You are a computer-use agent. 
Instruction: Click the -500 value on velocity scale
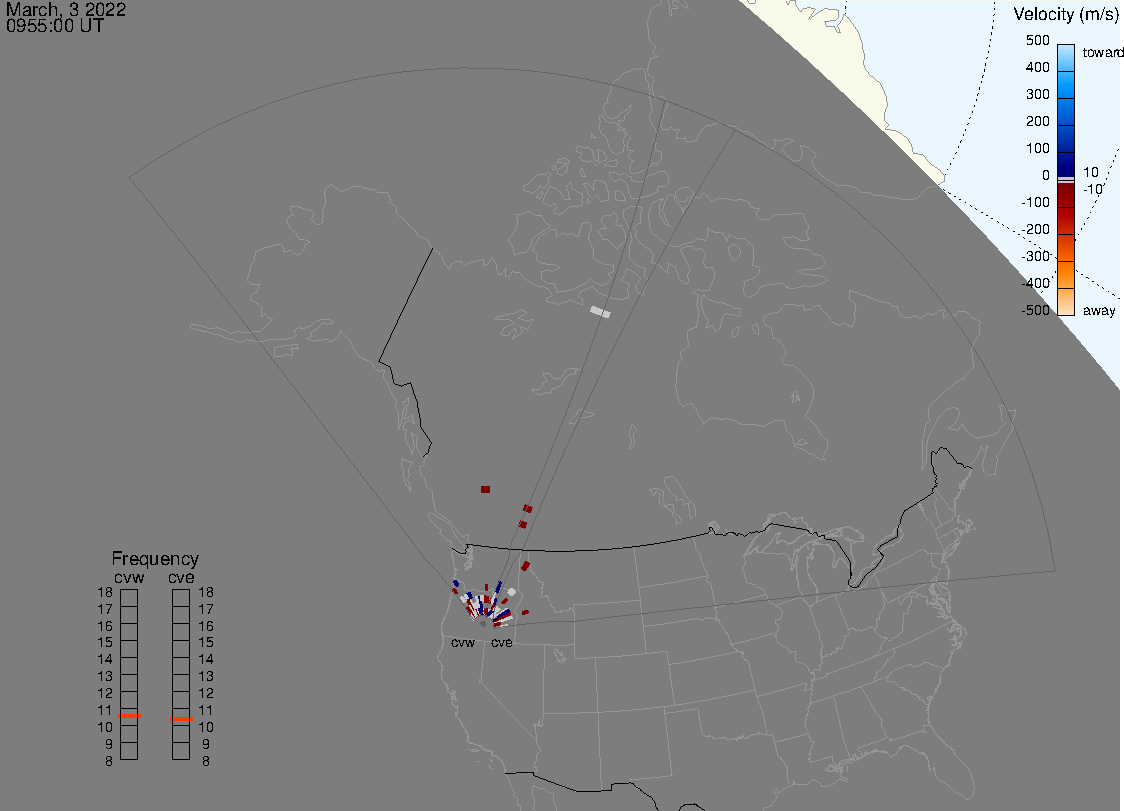click(1036, 310)
